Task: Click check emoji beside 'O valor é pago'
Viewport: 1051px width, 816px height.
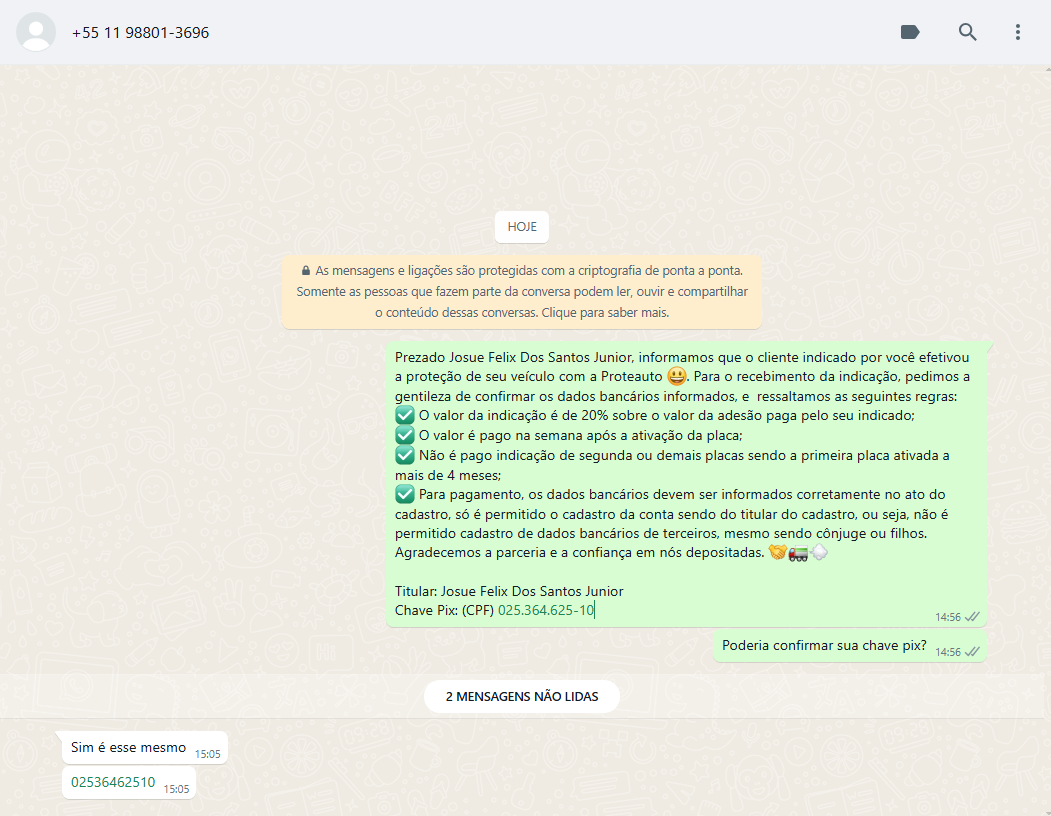Action: pyautogui.click(x=405, y=435)
